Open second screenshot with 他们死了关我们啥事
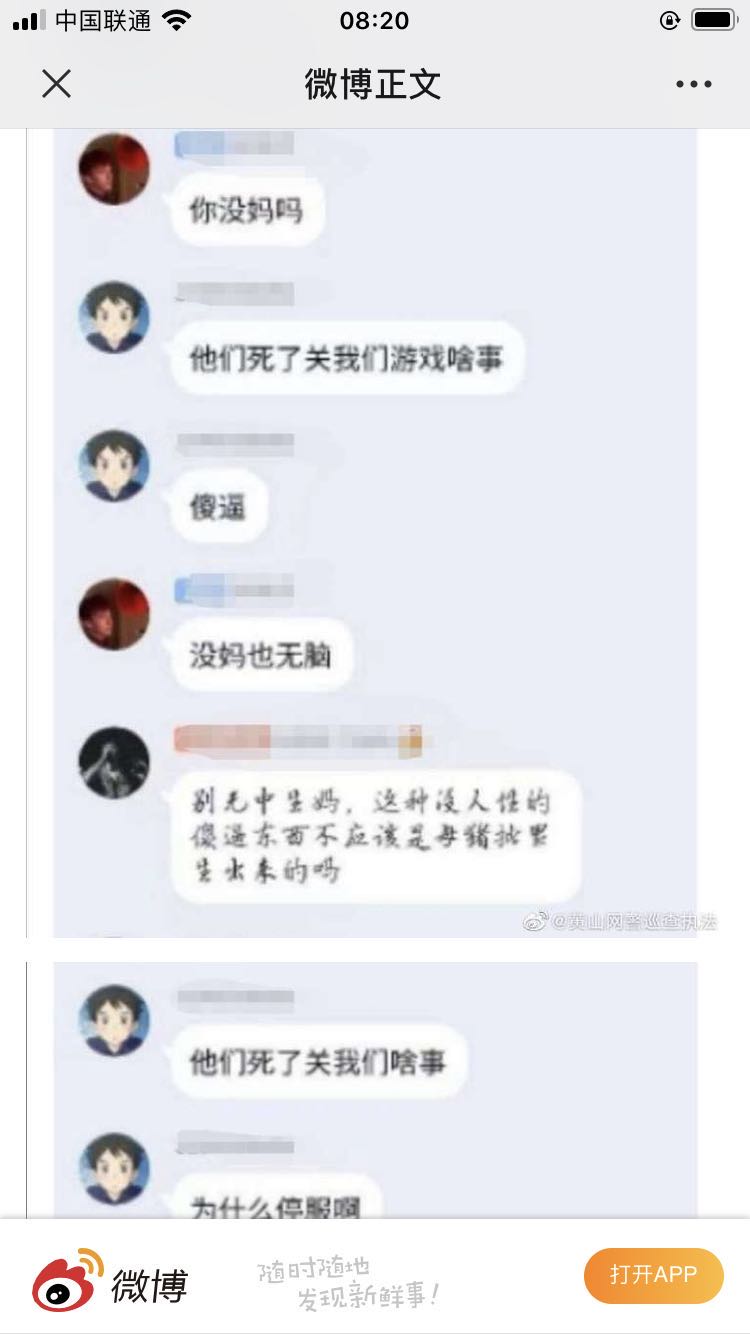750x1334 pixels. coord(375,1090)
